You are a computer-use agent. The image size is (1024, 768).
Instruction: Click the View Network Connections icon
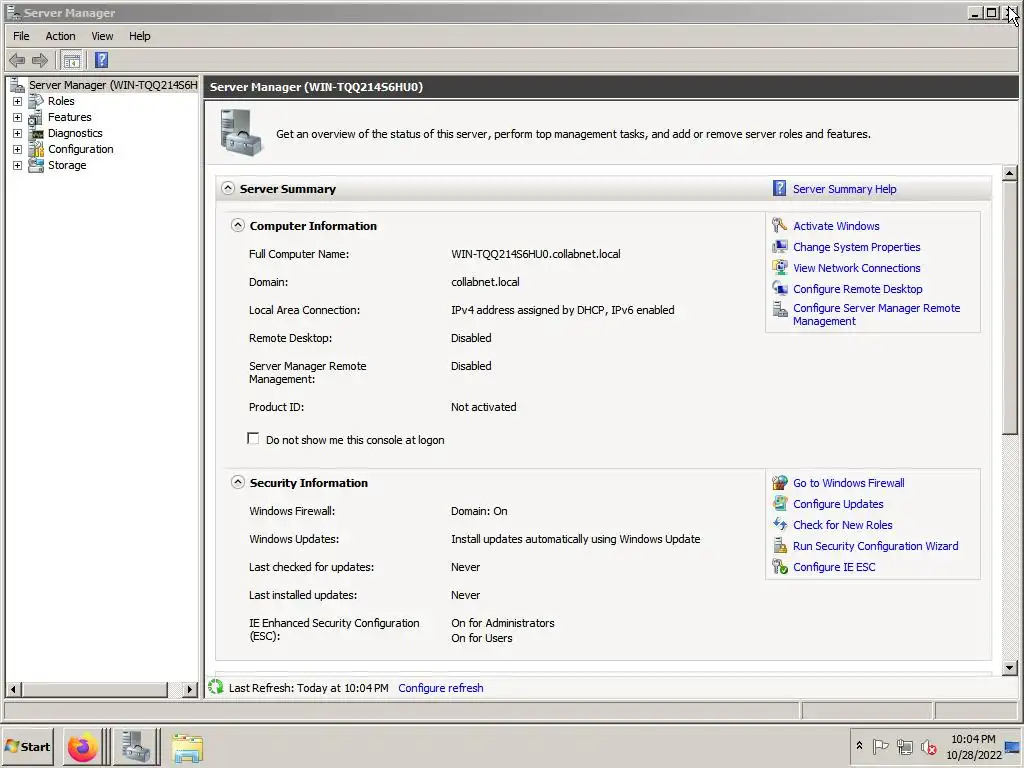coord(780,268)
